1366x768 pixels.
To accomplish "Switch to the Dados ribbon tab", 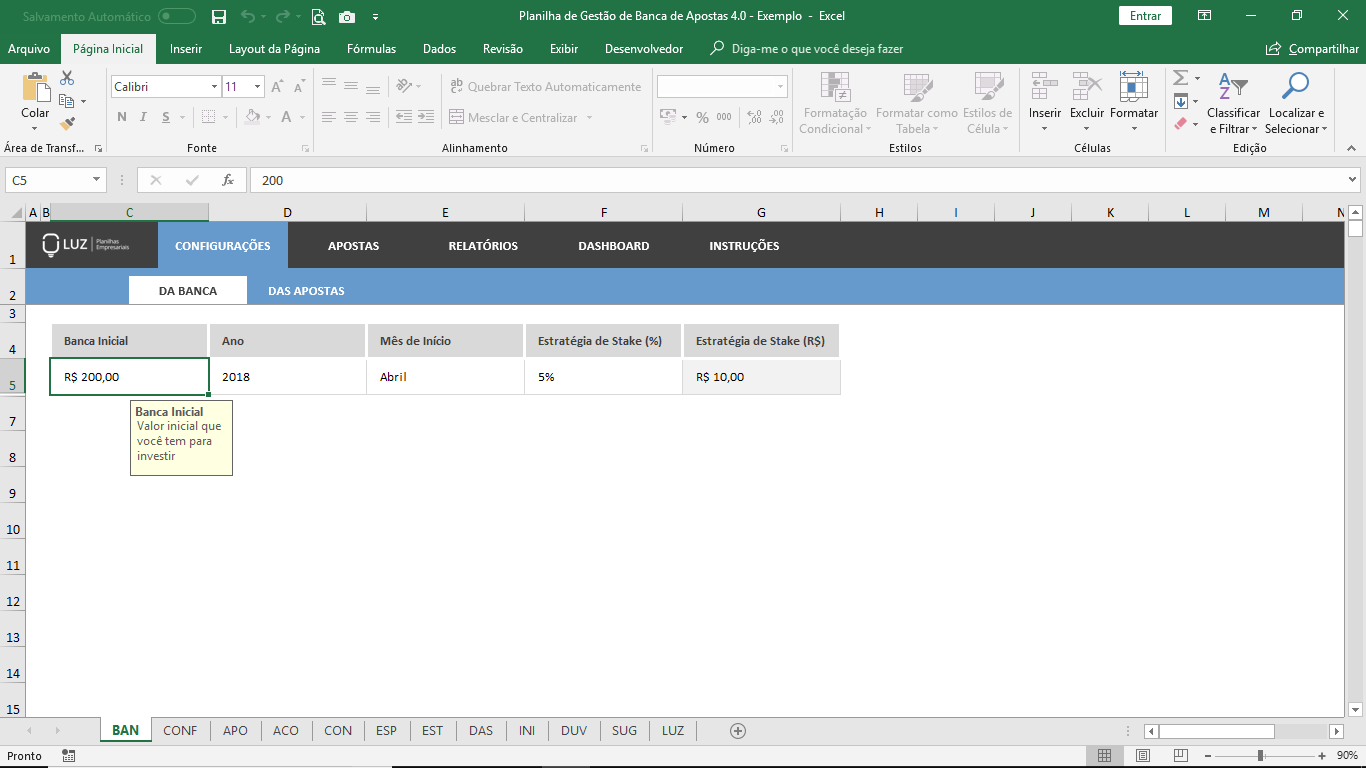I will pos(439,49).
